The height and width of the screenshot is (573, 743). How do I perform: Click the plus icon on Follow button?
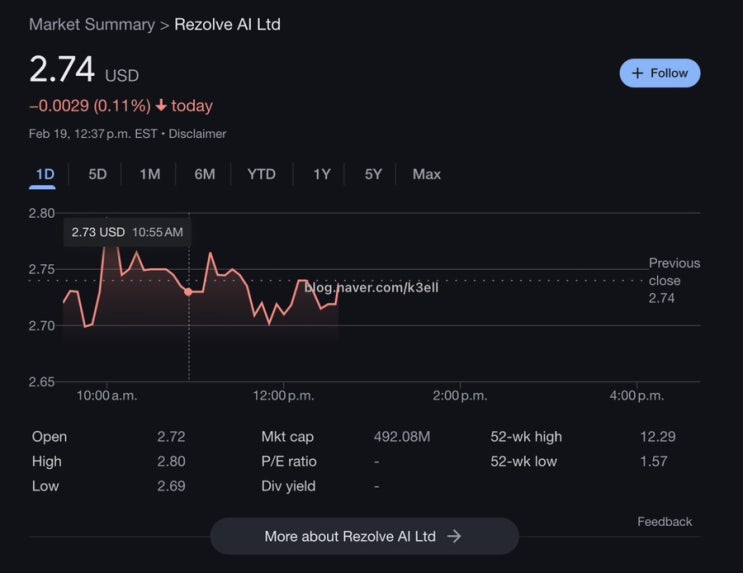[x=638, y=73]
